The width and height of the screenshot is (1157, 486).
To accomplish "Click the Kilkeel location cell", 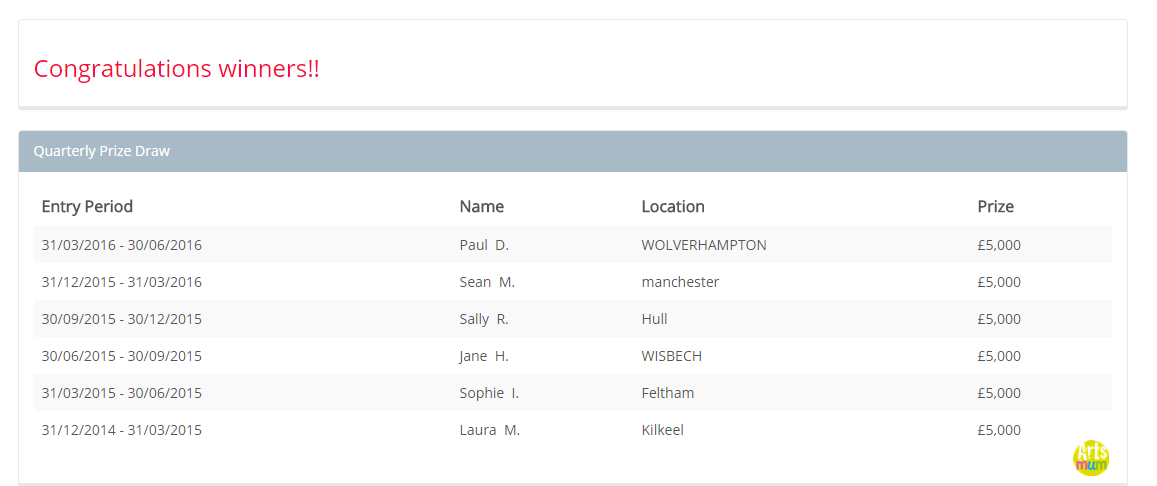I will [663, 430].
